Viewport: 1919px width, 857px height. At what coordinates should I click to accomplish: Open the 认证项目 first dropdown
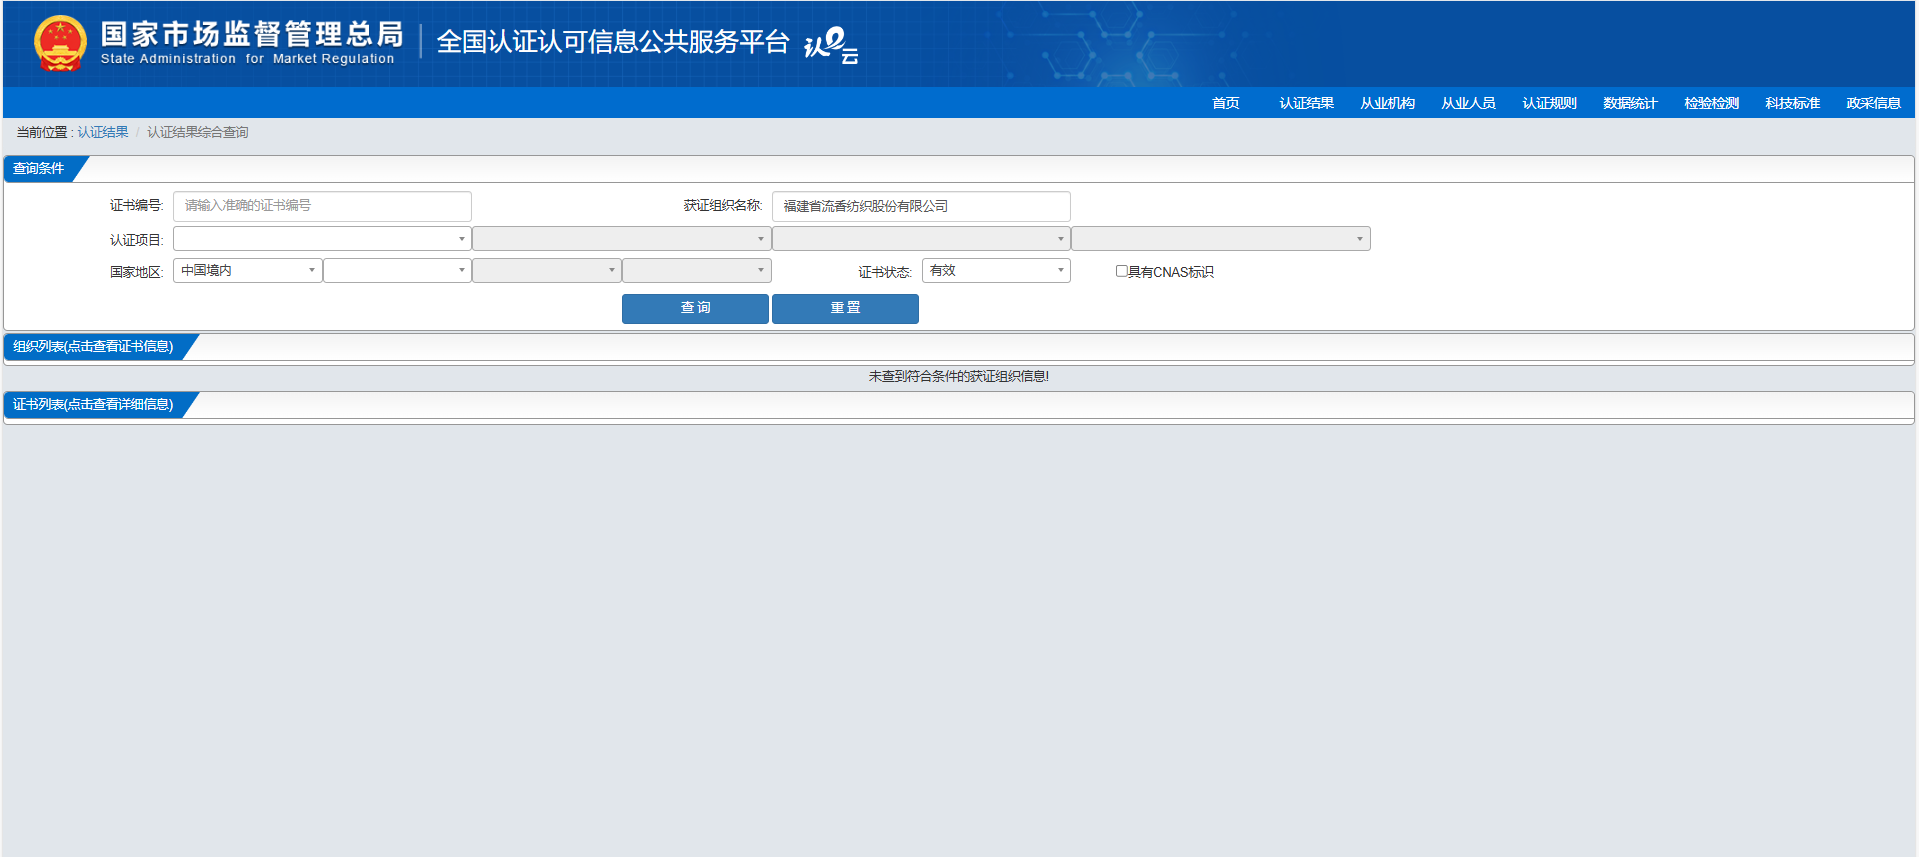coord(322,239)
